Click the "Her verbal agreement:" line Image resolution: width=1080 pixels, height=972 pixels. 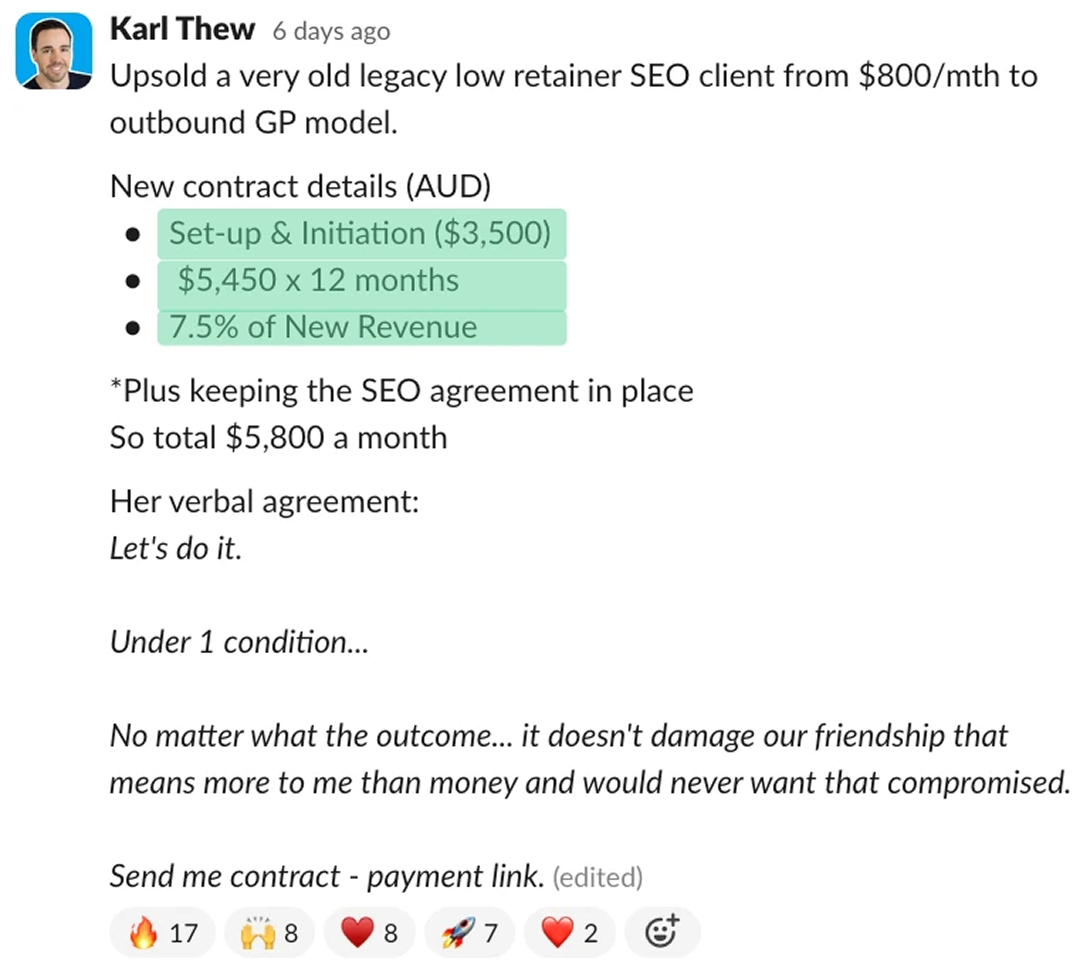(x=264, y=501)
